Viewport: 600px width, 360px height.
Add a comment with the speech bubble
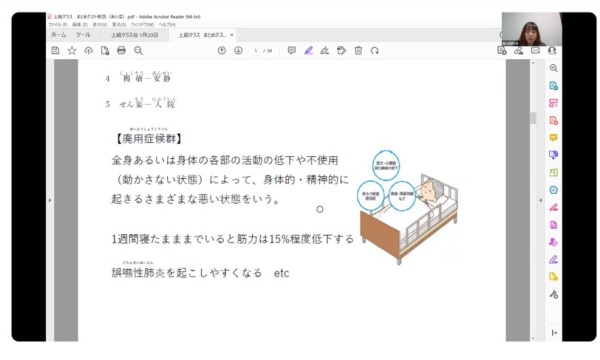pyautogui.click(x=292, y=50)
